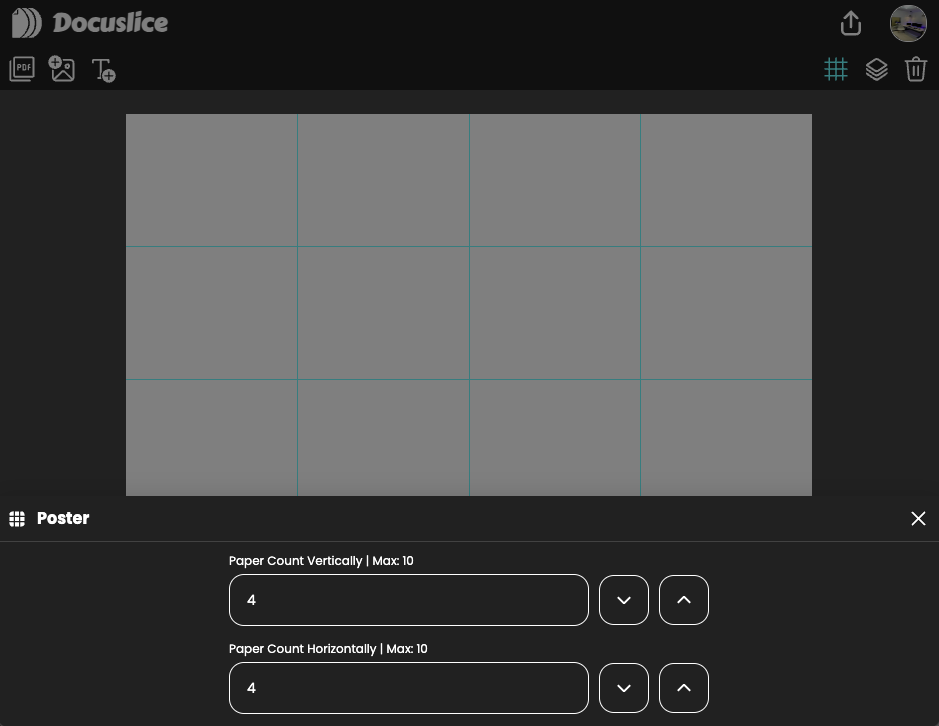Image resolution: width=939 pixels, height=726 pixels.
Task: Decrease the vertical paper count
Action: click(624, 600)
